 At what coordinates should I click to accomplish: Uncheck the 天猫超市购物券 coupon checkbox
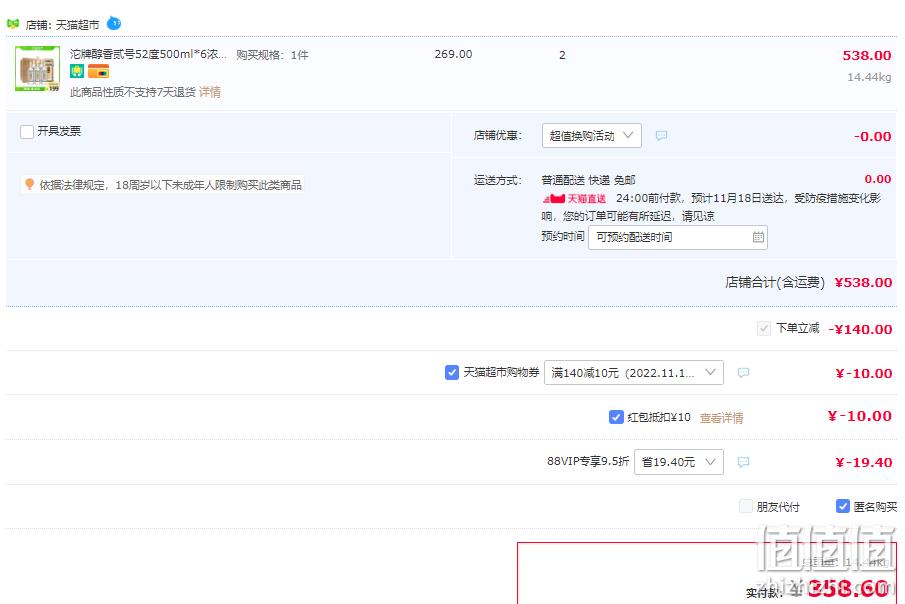(452, 372)
